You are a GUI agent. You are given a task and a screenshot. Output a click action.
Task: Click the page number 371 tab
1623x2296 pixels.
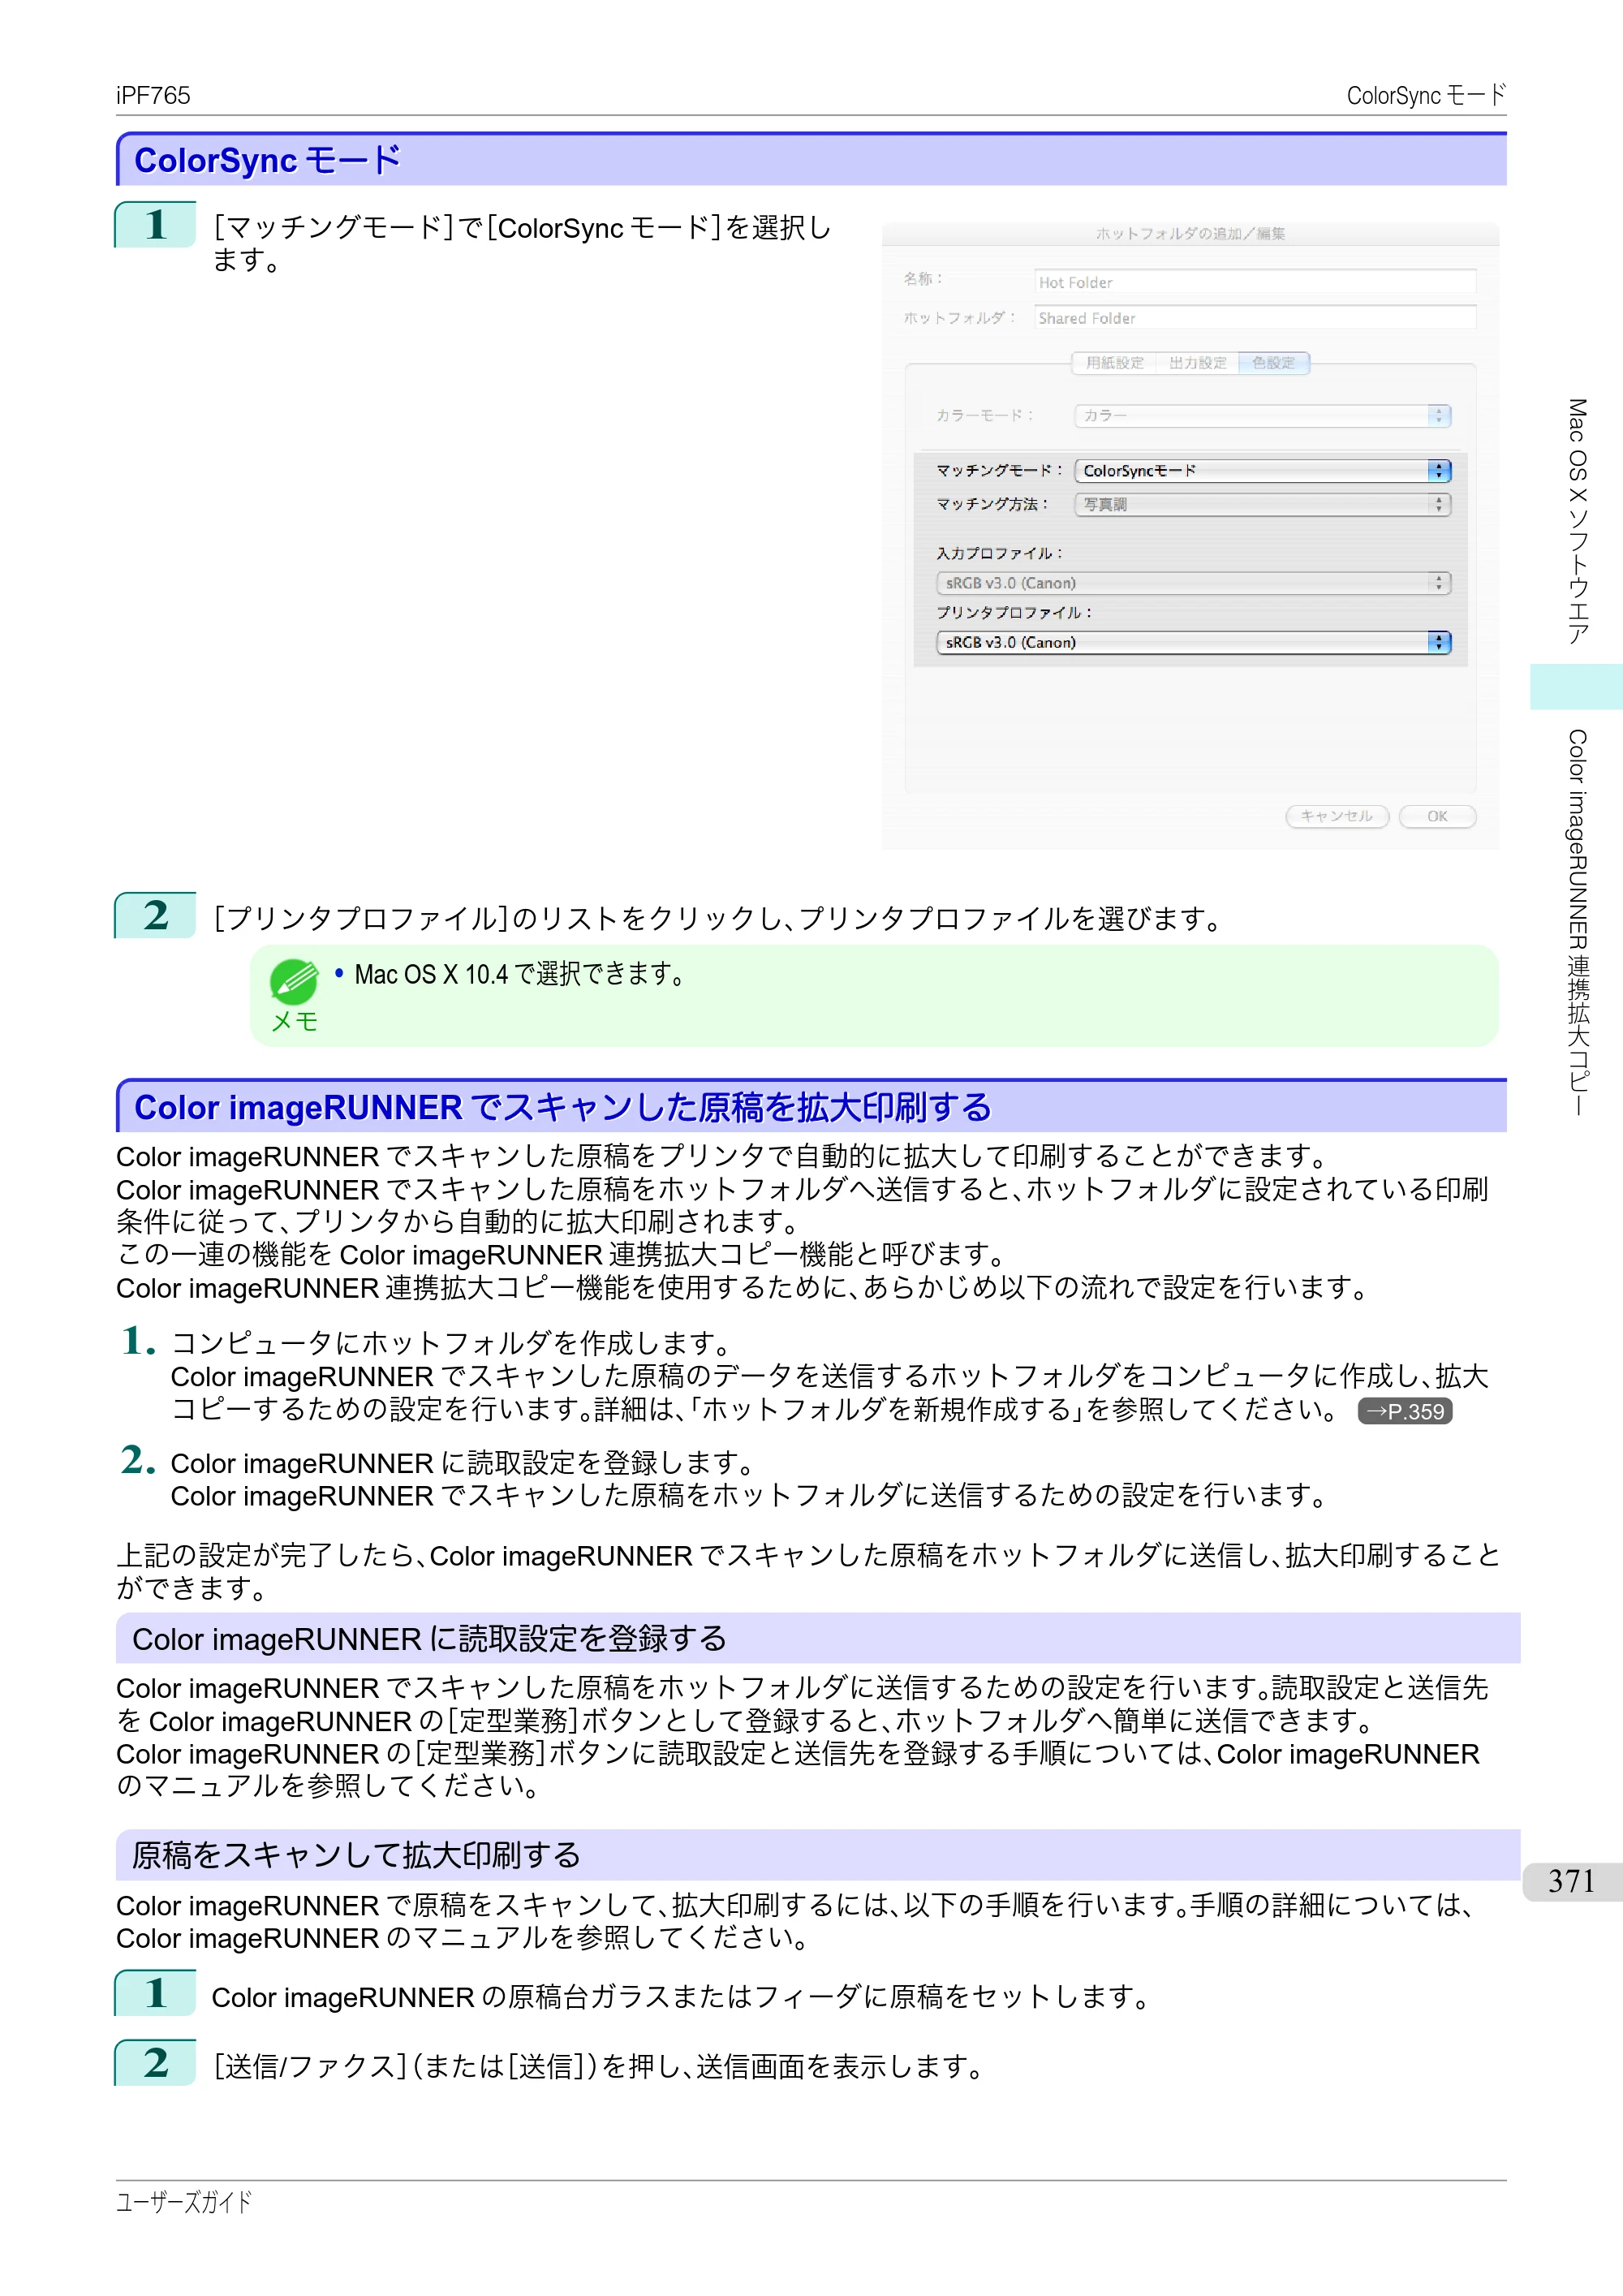tap(1572, 1881)
